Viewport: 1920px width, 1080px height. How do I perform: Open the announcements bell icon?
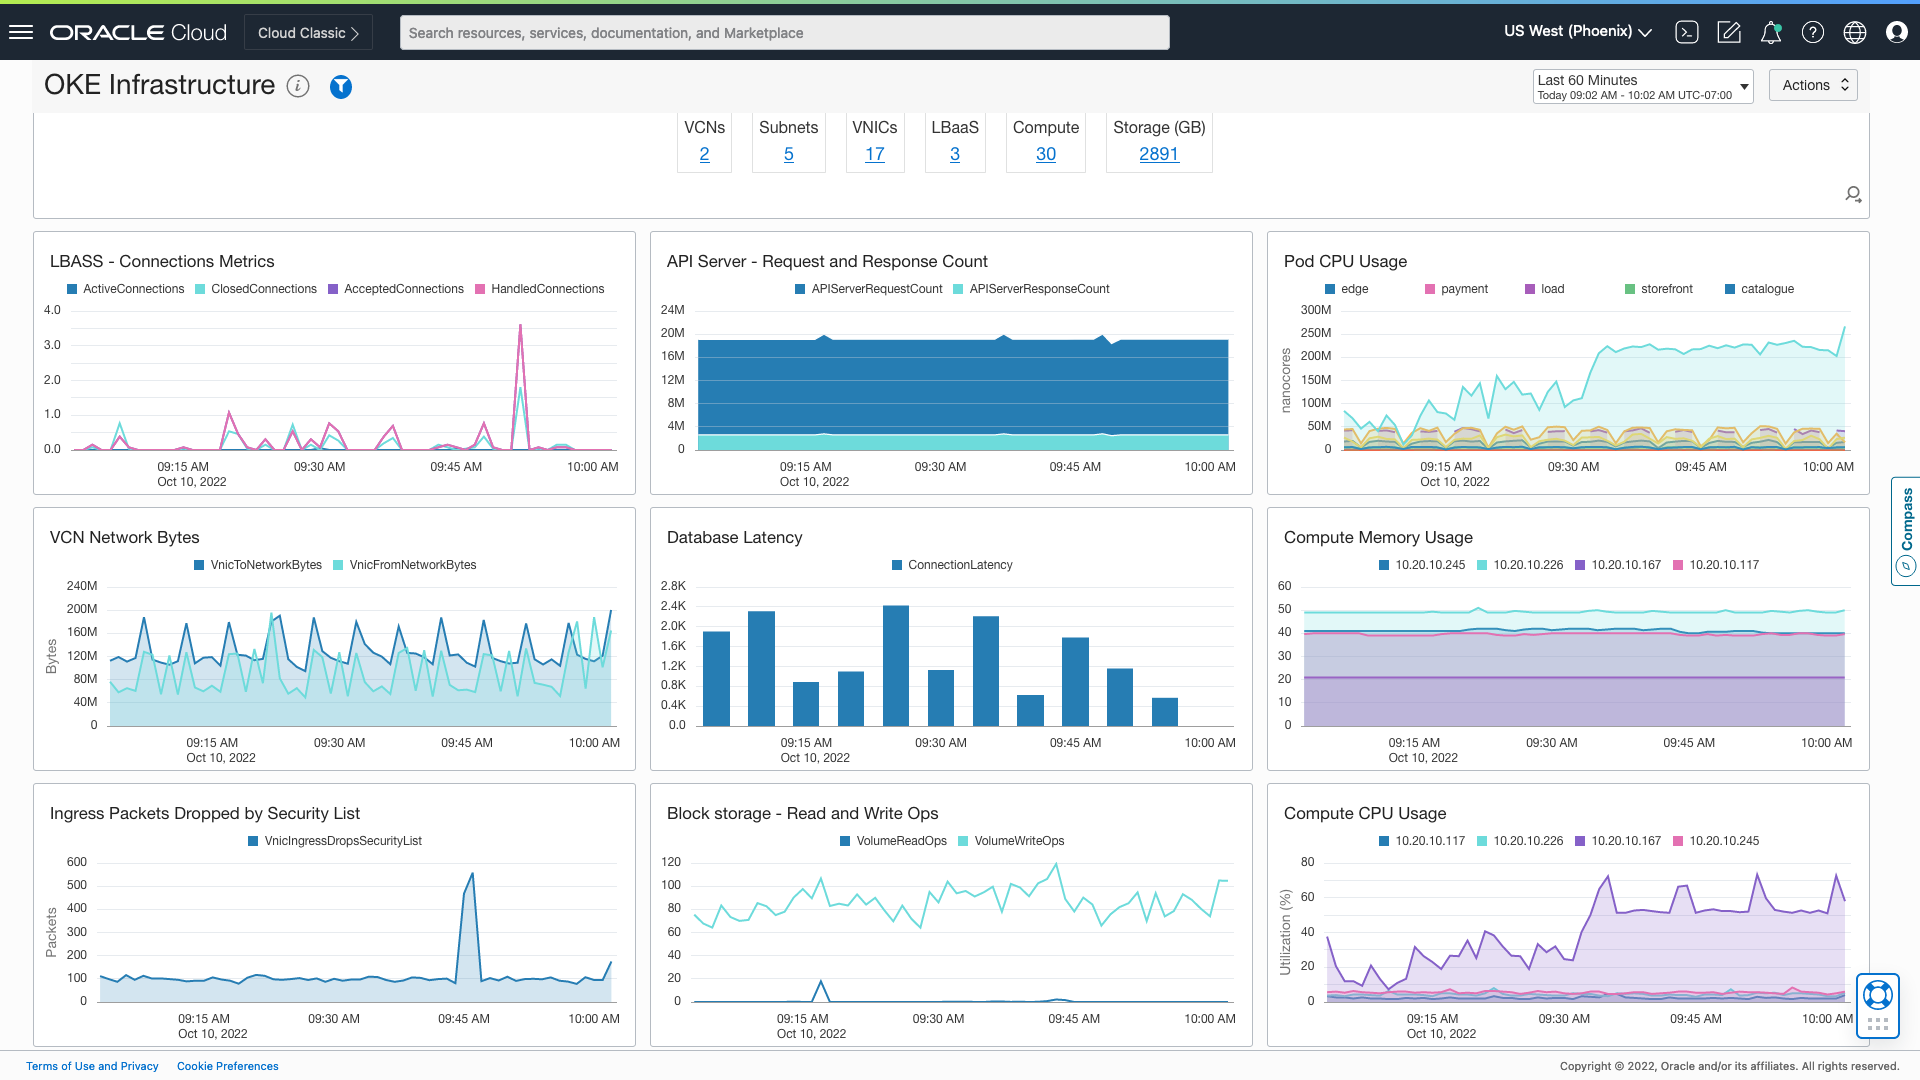[1771, 32]
